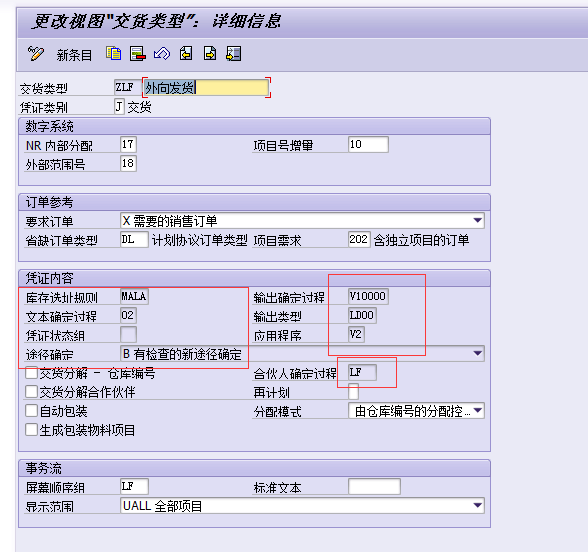Click the 事务流 section header
The height and width of the screenshot is (552, 588).
pyautogui.click(x=254, y=468)
